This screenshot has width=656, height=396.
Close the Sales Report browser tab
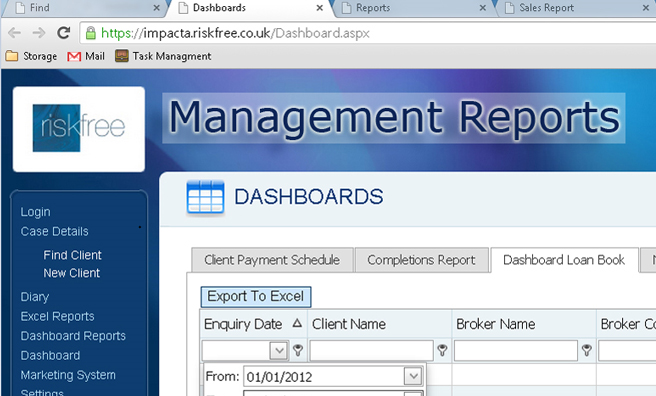(646, 8)
